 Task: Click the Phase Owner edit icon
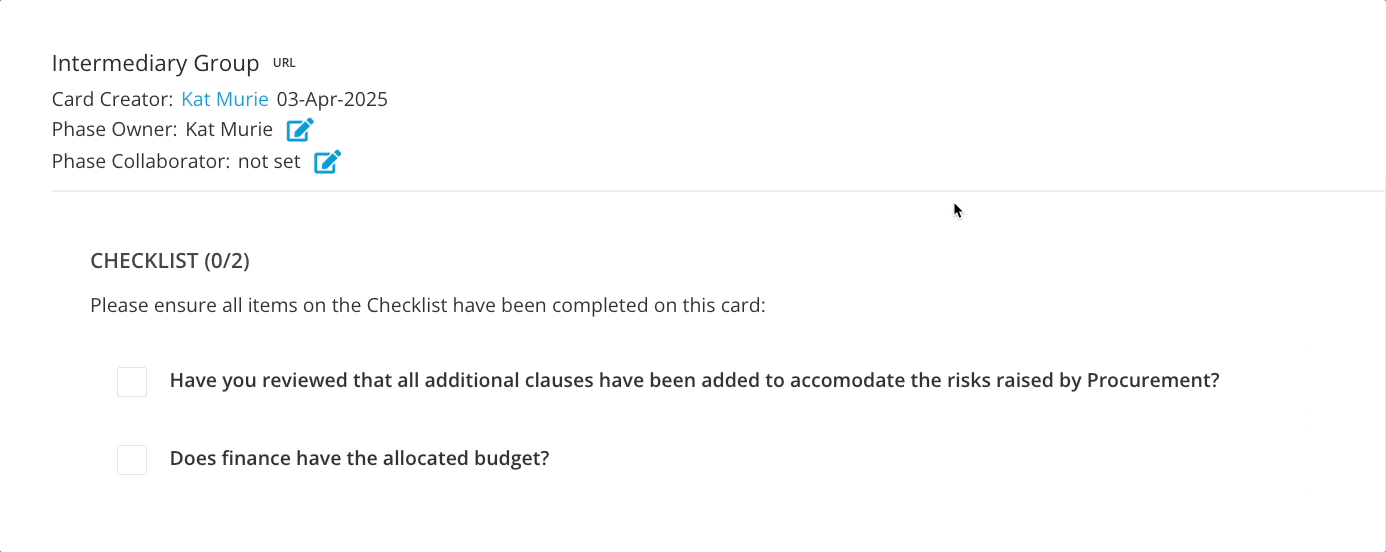[300, 130]
